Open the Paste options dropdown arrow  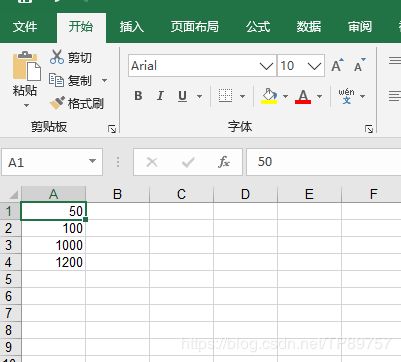coord(26,106)
